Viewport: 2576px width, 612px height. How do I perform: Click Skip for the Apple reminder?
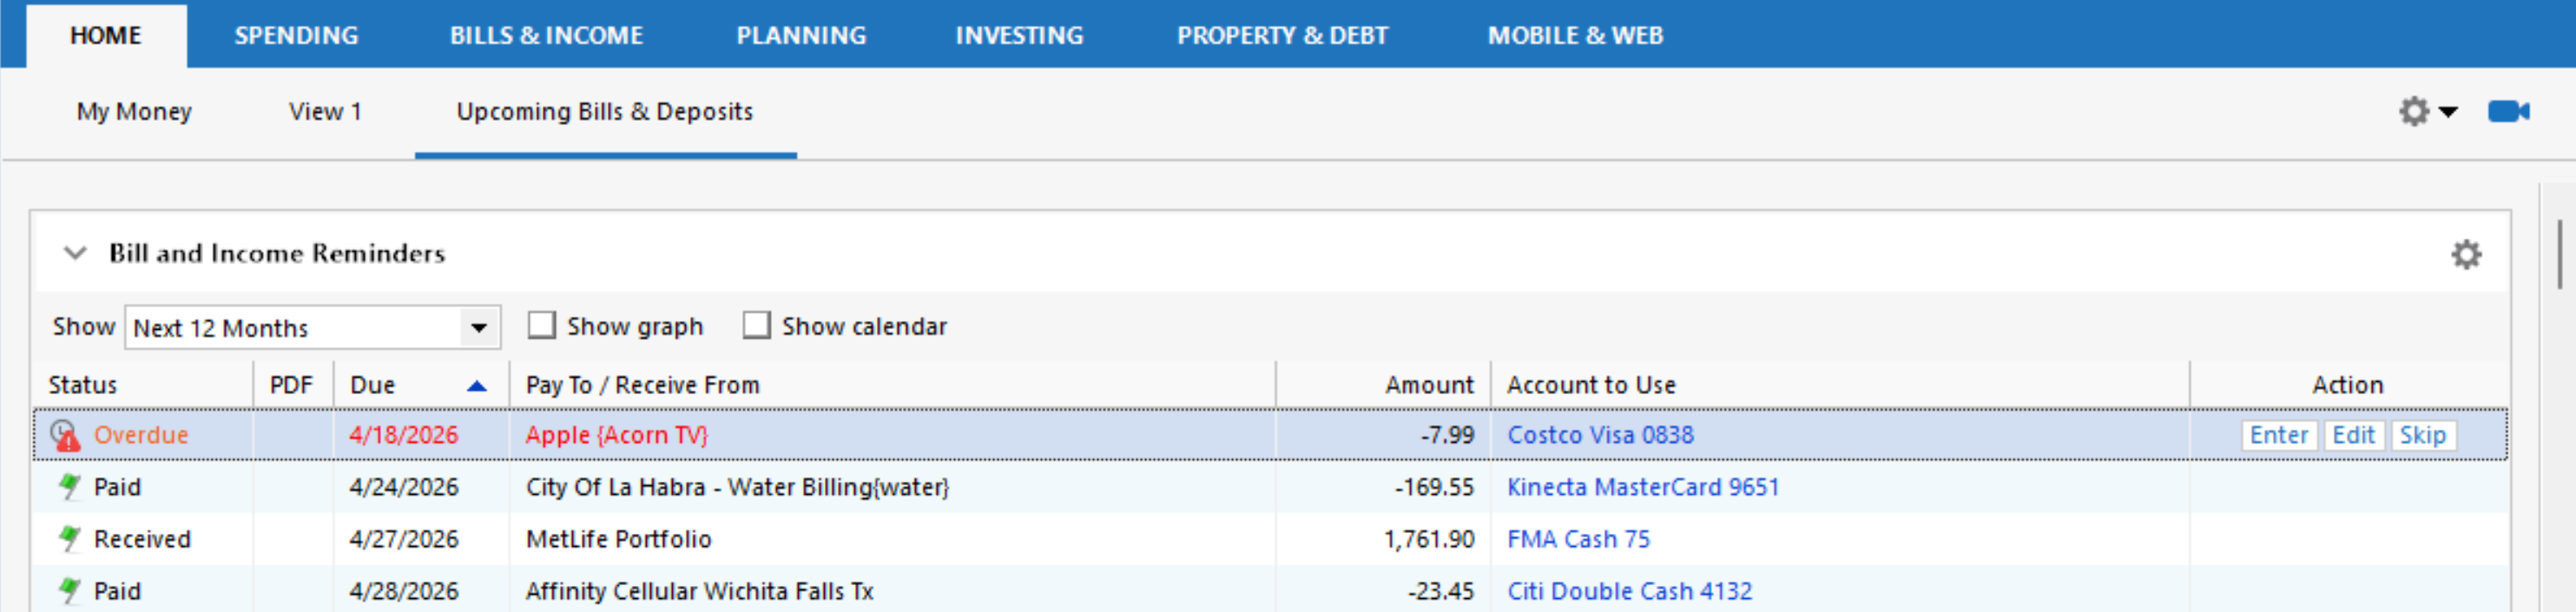pyautogui.click(x=2422, y=435)
